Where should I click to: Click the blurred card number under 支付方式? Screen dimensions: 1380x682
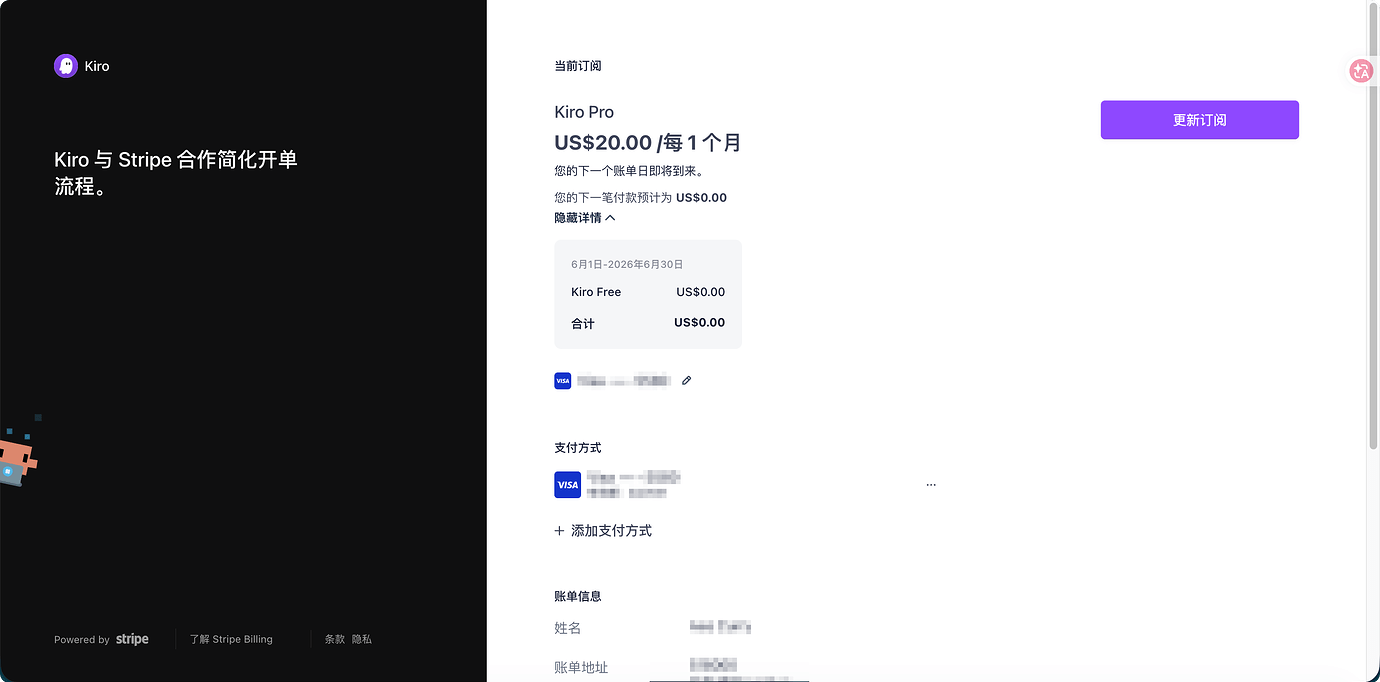[x=634, y=477]
